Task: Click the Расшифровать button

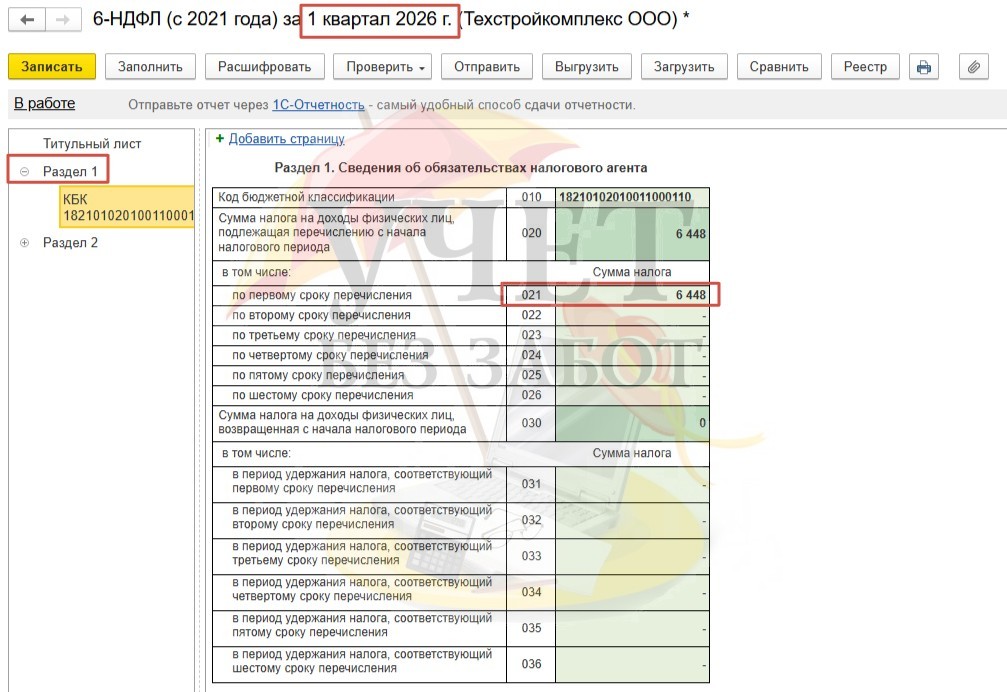Action: pyautogui.click(x=265, y=67)
